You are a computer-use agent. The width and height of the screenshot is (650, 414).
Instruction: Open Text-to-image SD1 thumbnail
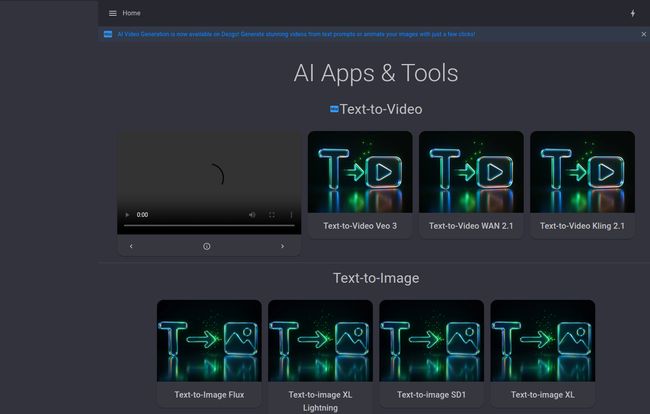[x=431, y=341]
